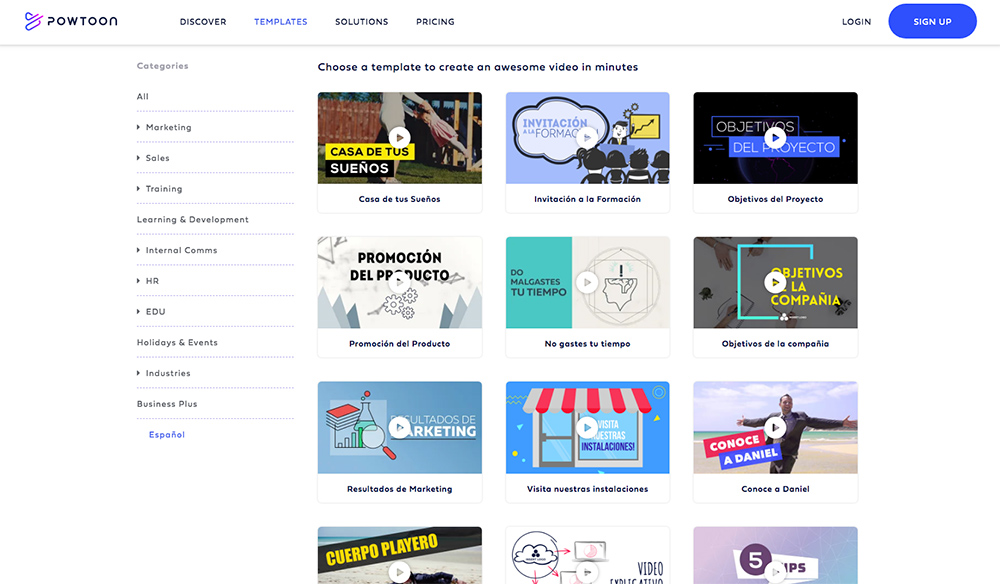Open the 5 Tips template thumbnail
1000x584 pixels.
pos(776,555)
